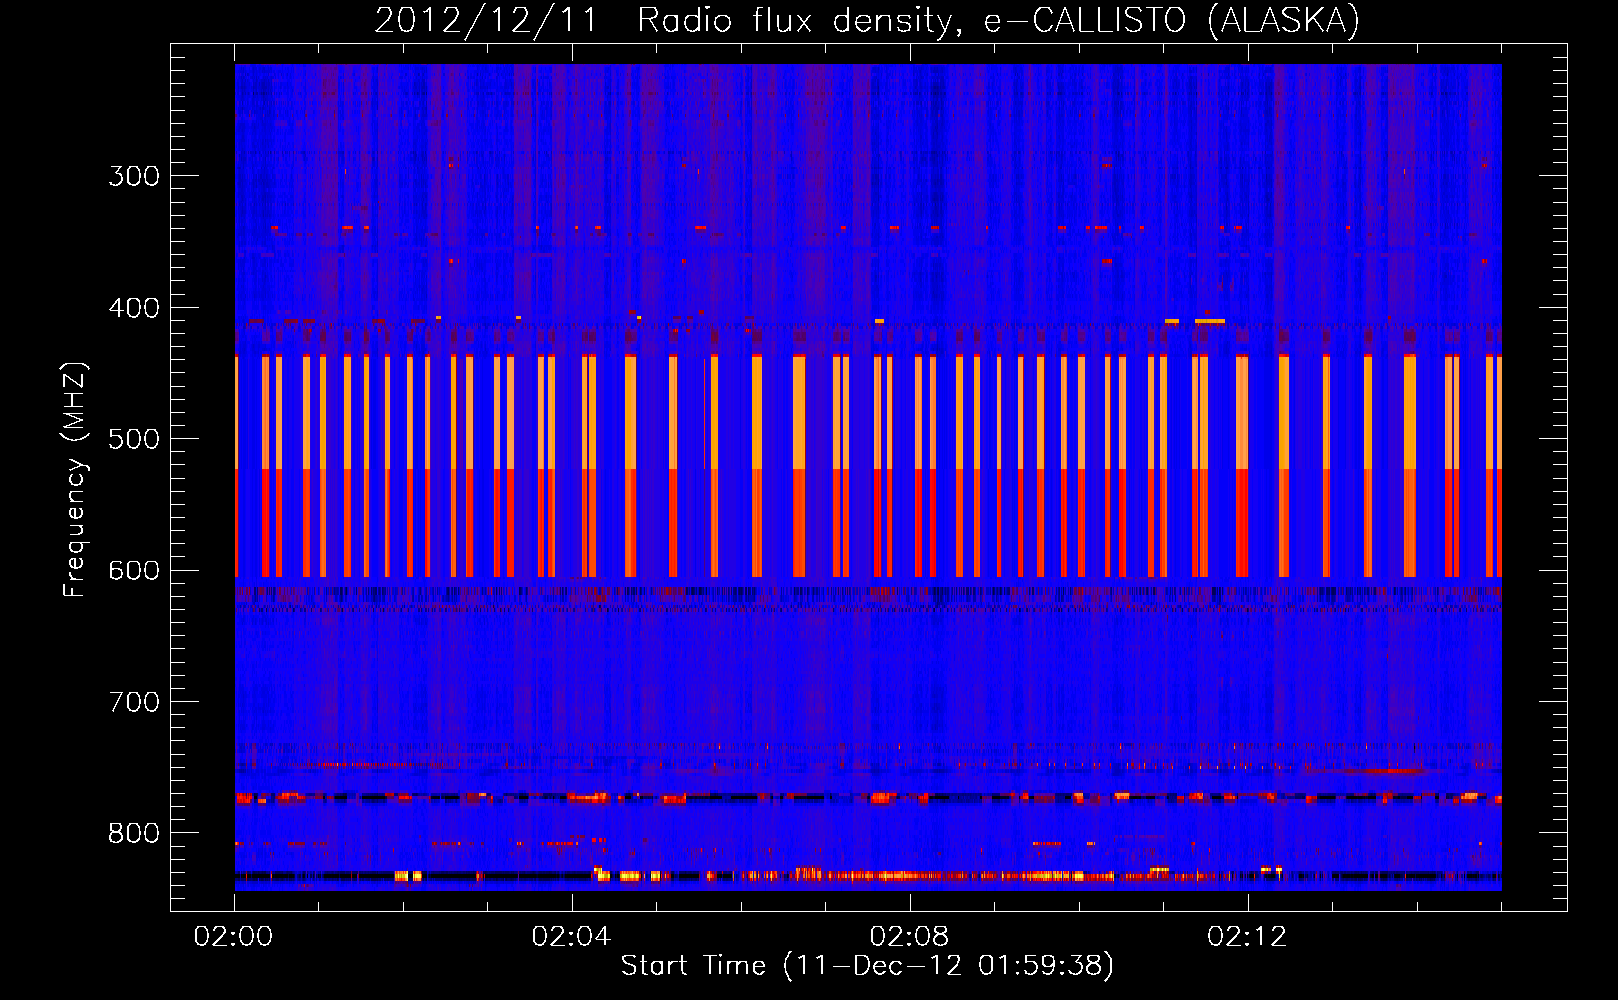1618x1000 pixels.
Task: Click the 02:12 time tick label
Action: click(1247, 937)
